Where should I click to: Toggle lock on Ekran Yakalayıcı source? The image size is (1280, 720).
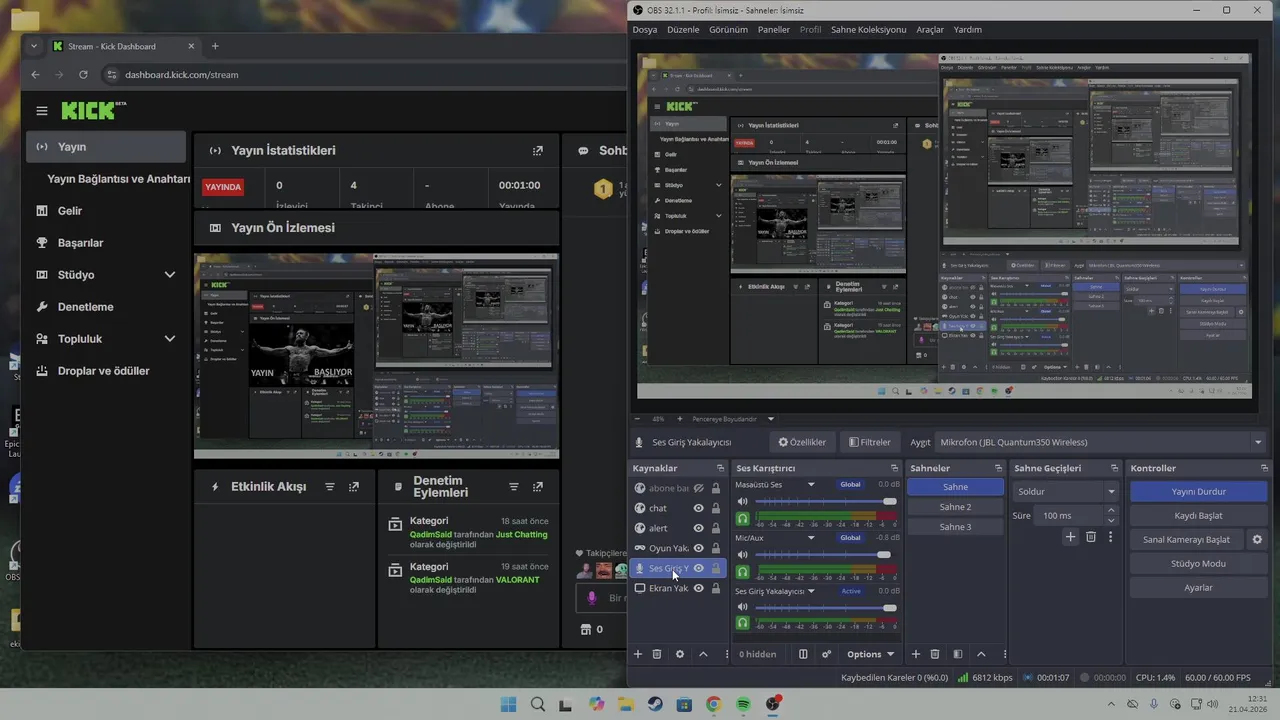pyautogui.click(x=716, y=588)
